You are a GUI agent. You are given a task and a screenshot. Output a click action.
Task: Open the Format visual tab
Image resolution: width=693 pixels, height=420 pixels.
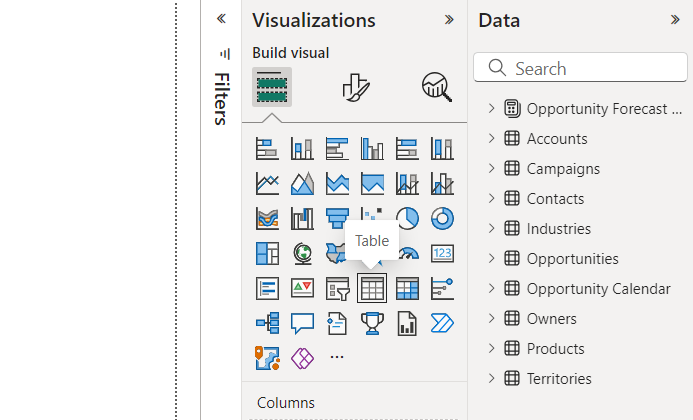pyautogui.click(x=355, y=88)
